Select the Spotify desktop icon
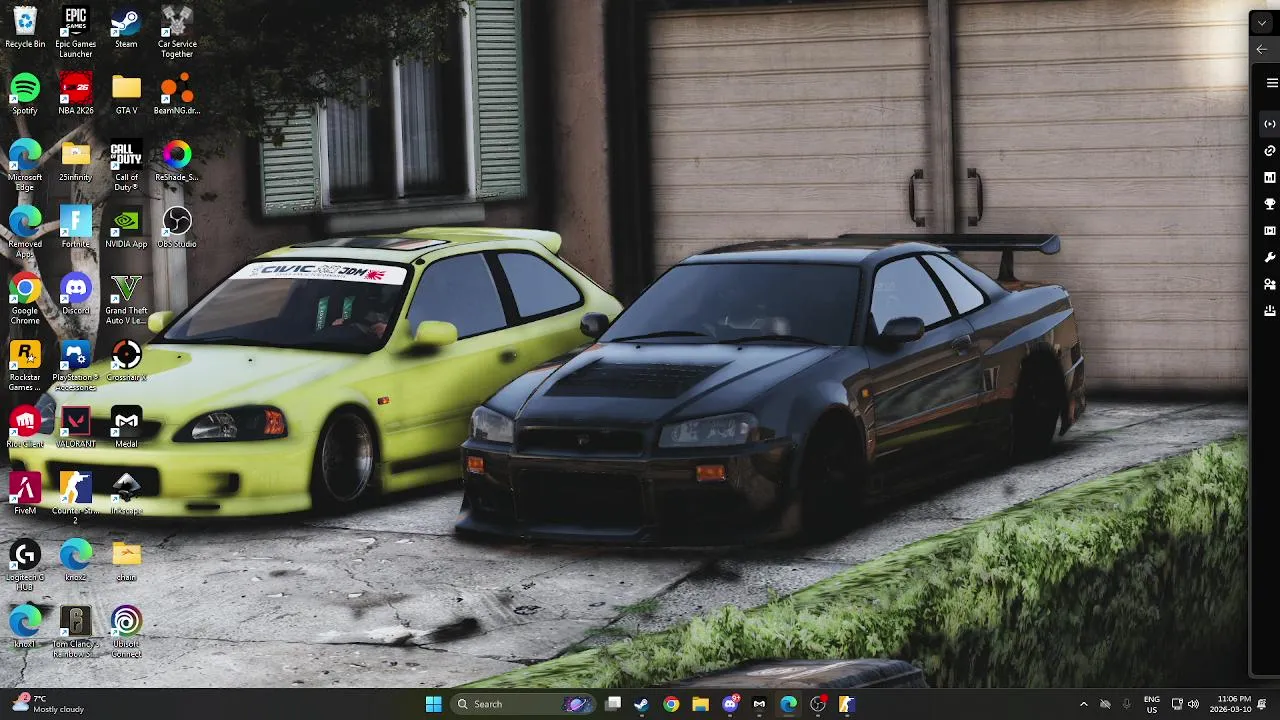 point(25,94)
